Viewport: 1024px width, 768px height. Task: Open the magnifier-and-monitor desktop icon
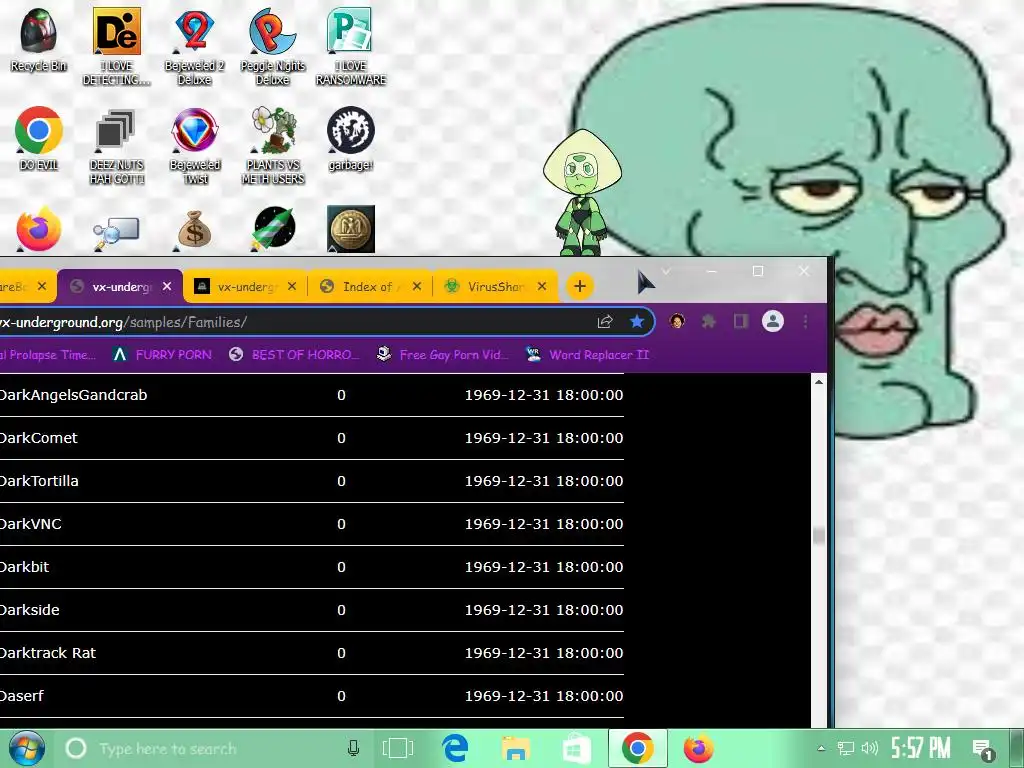(116, 232)
